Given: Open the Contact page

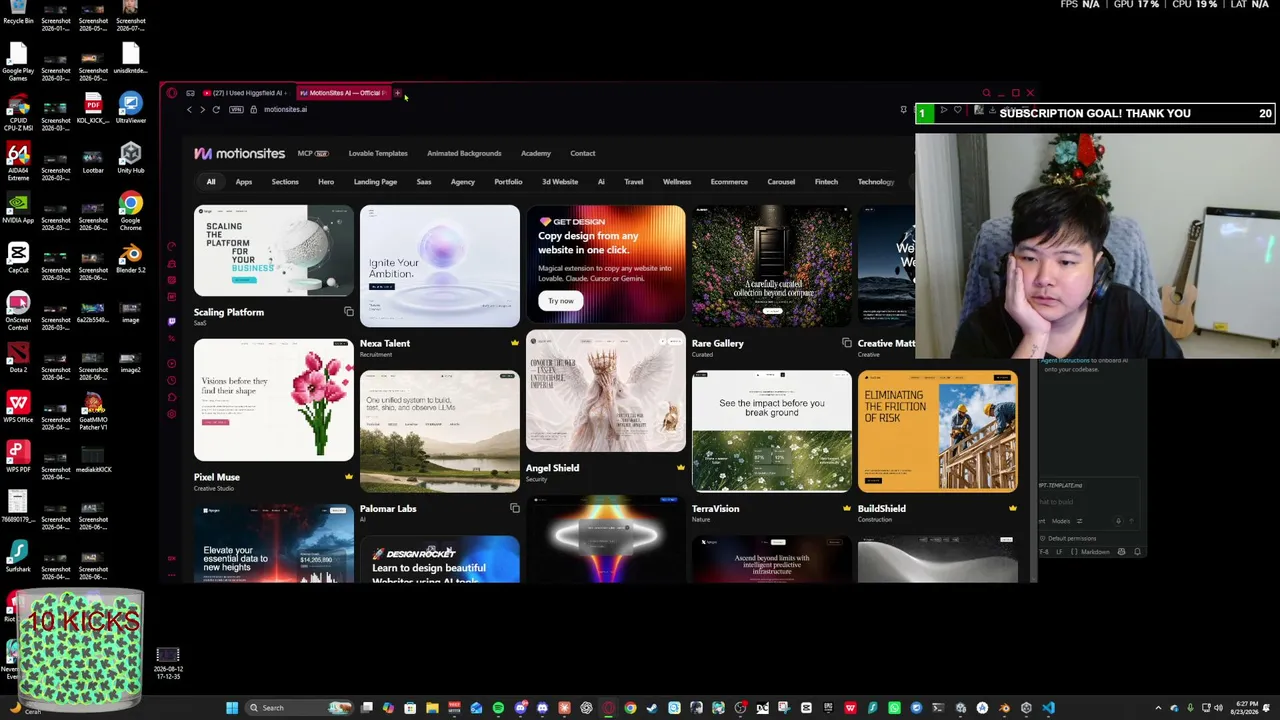Looking at the screenshot, I should pyautogui.click(x=583, y=153).
